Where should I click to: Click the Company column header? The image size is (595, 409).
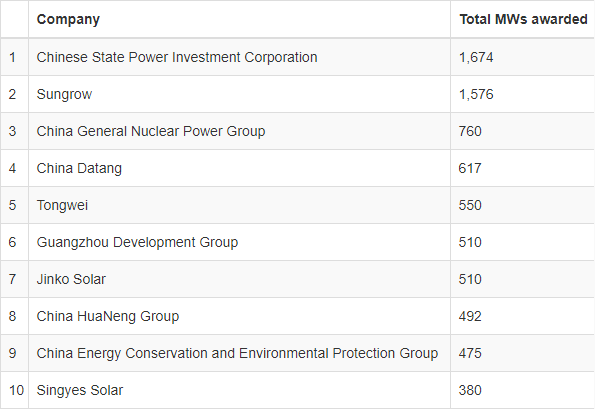pos(239,19)
